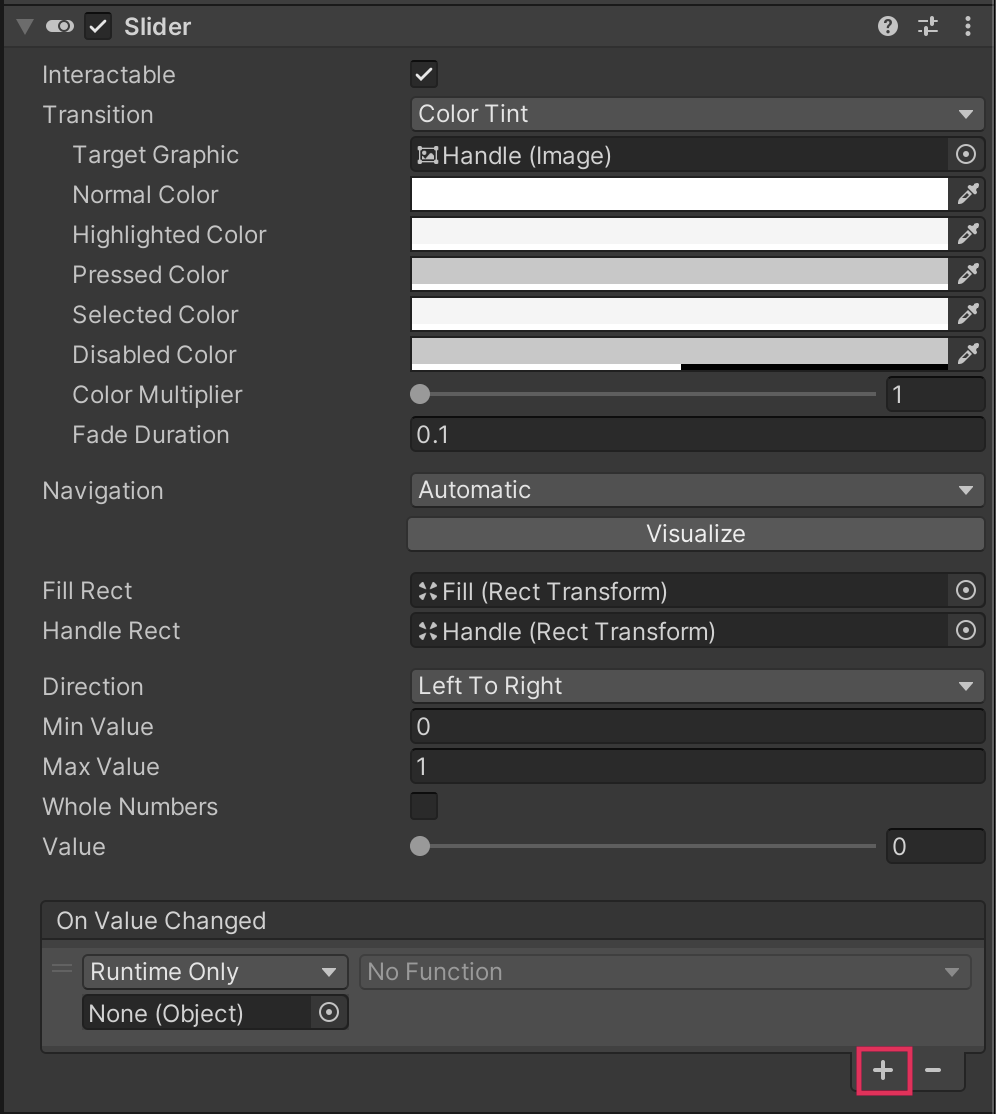Disable the Slider component checkbox
The height and width of the screenshot is (1114, 996).
pos(98,27)
